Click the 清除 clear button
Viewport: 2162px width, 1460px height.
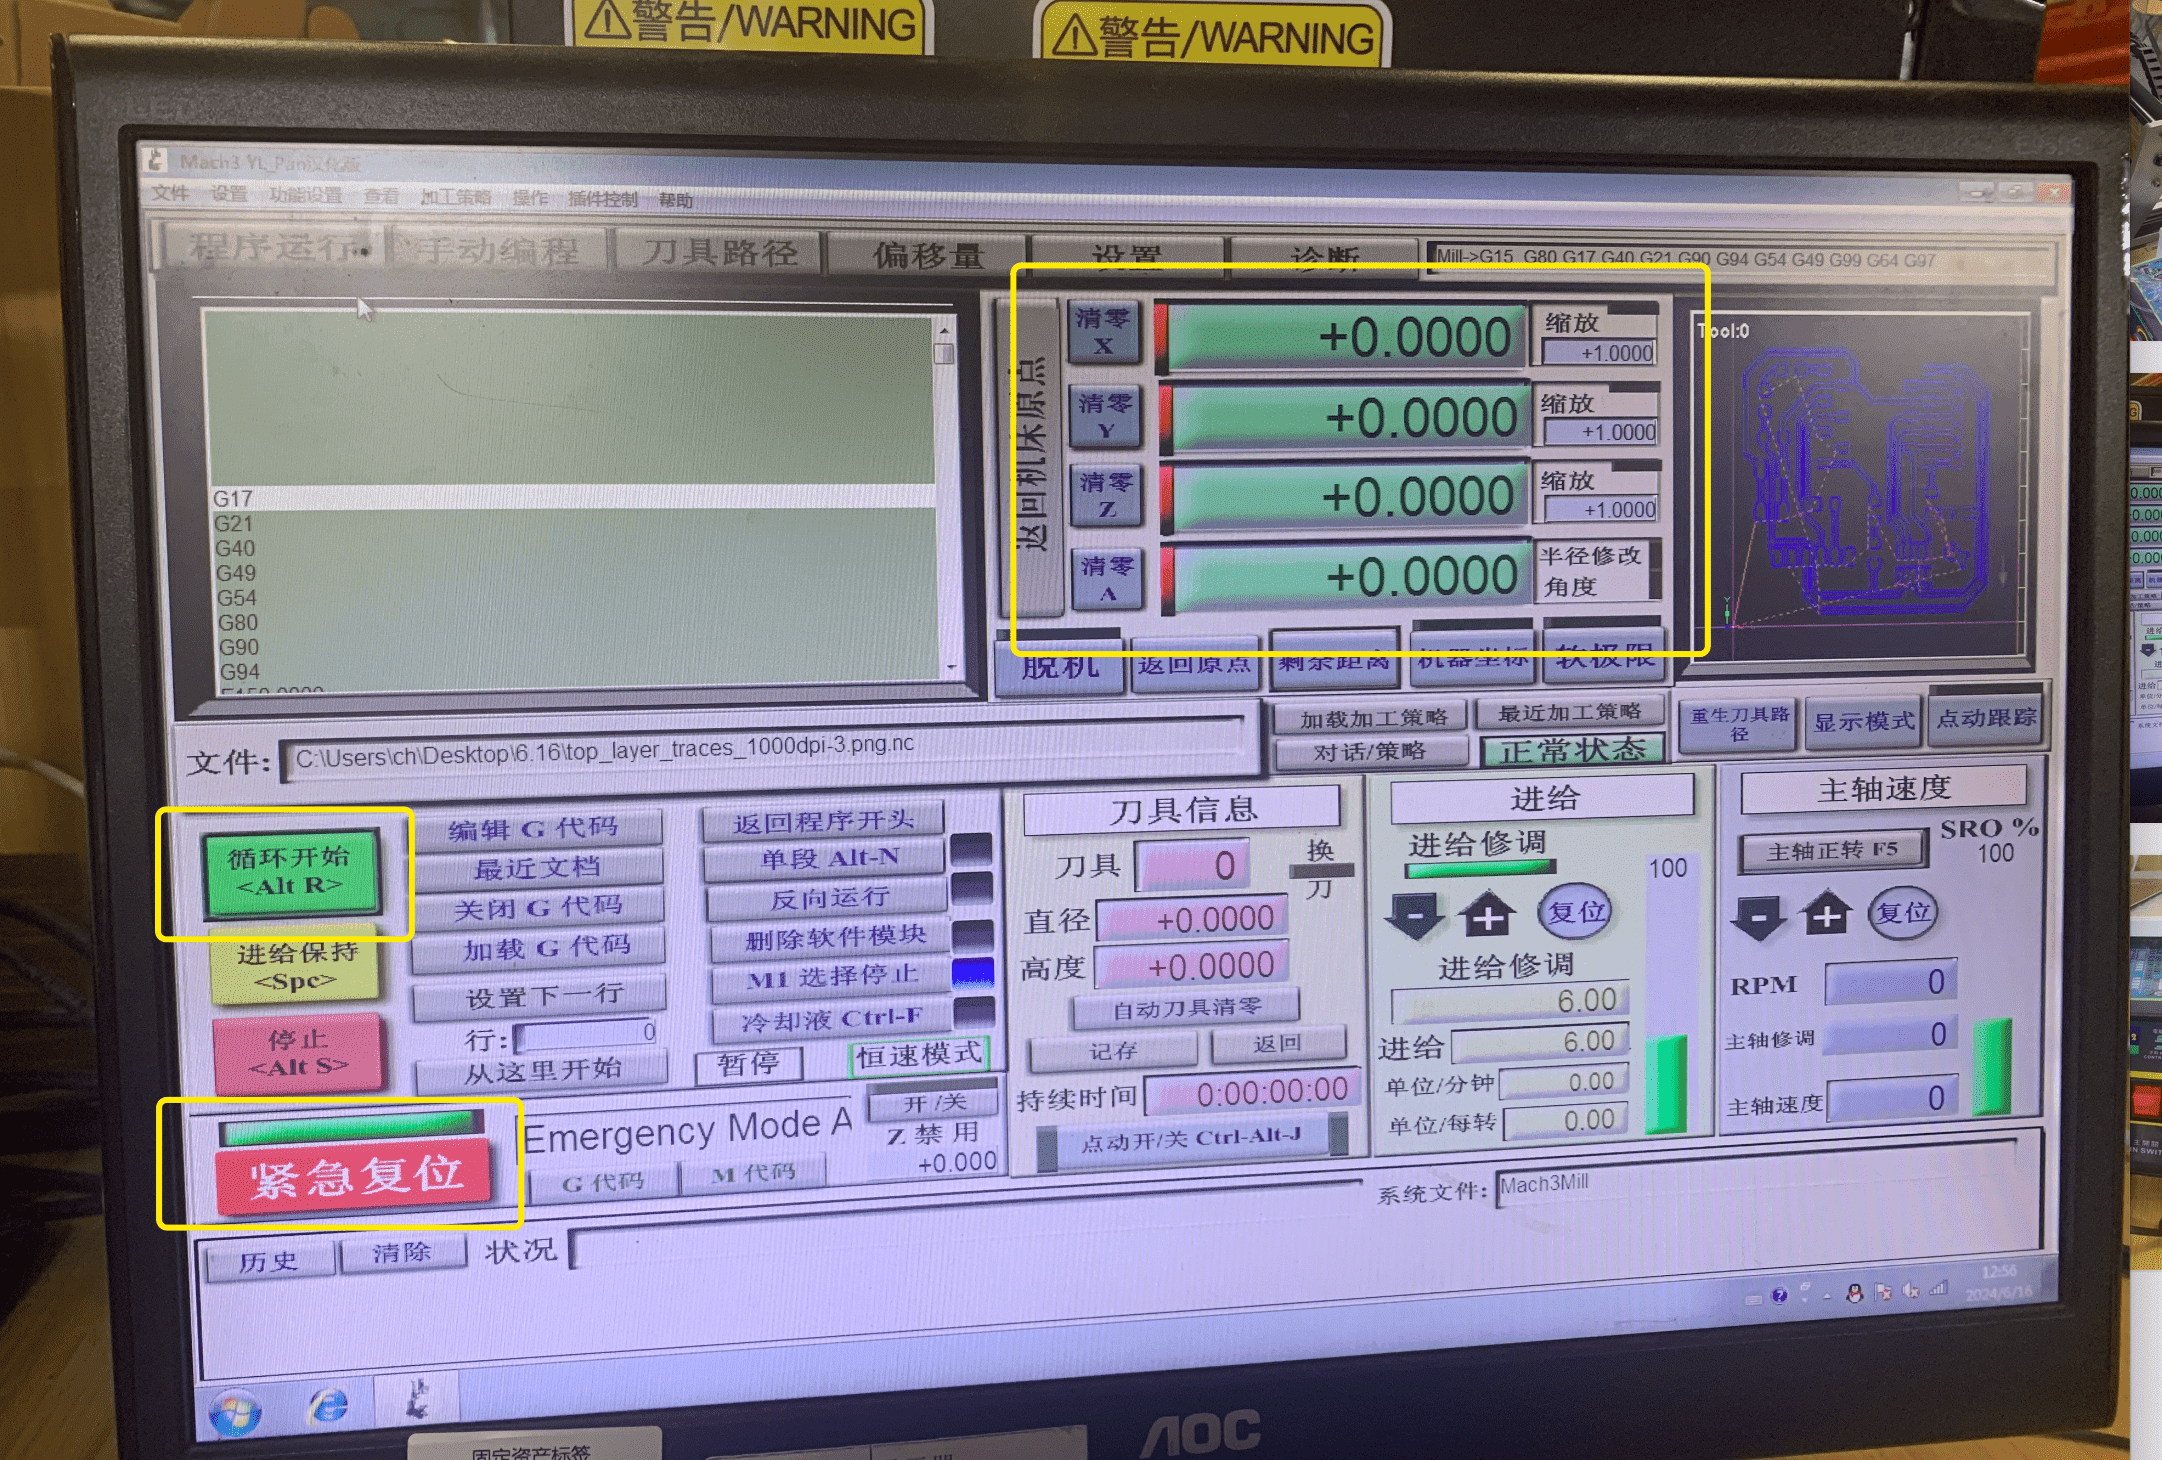coord(402,1252)
